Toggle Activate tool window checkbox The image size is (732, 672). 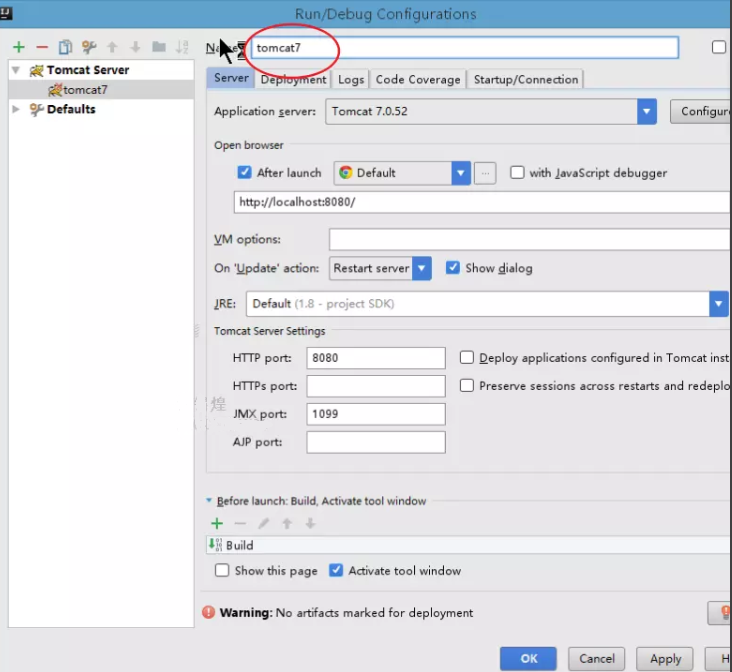[x=336, y=570]
